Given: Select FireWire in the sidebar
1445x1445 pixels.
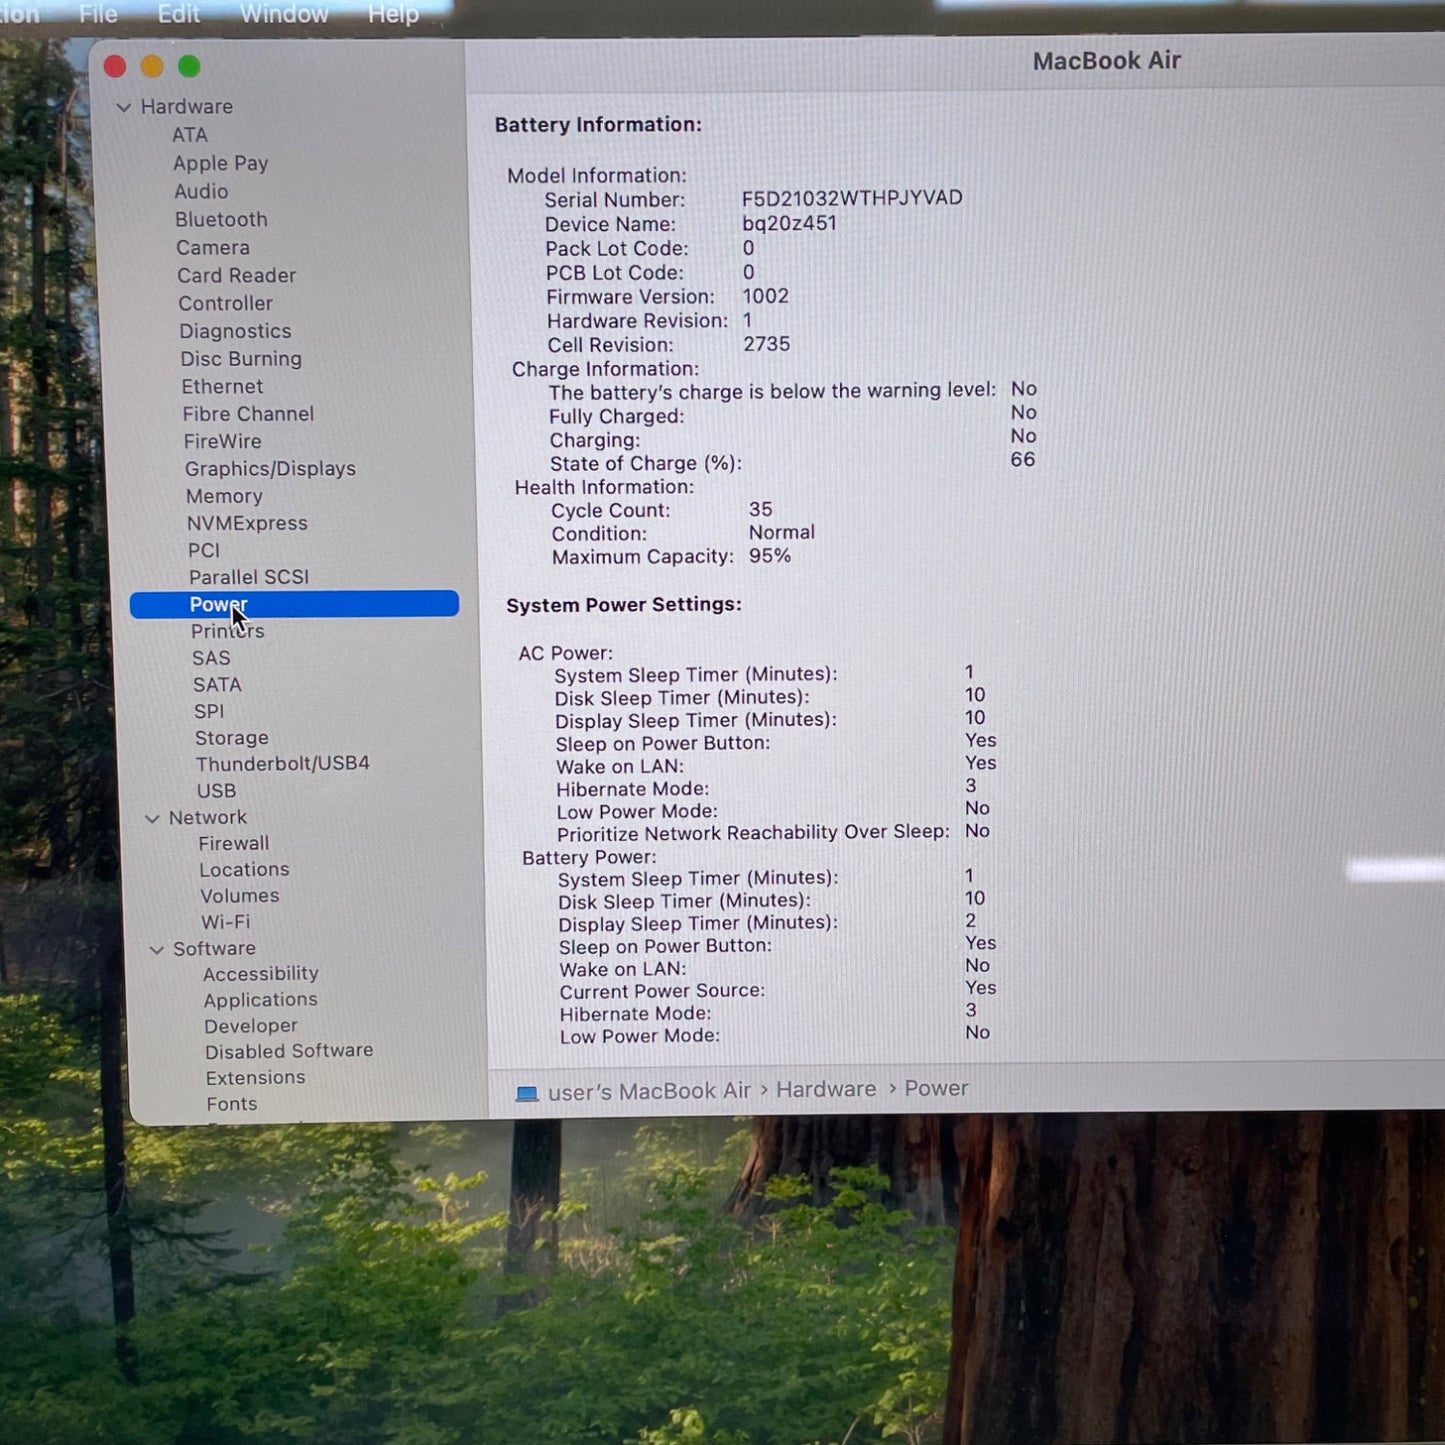Looking at the screenshot, I should [222, 441].
